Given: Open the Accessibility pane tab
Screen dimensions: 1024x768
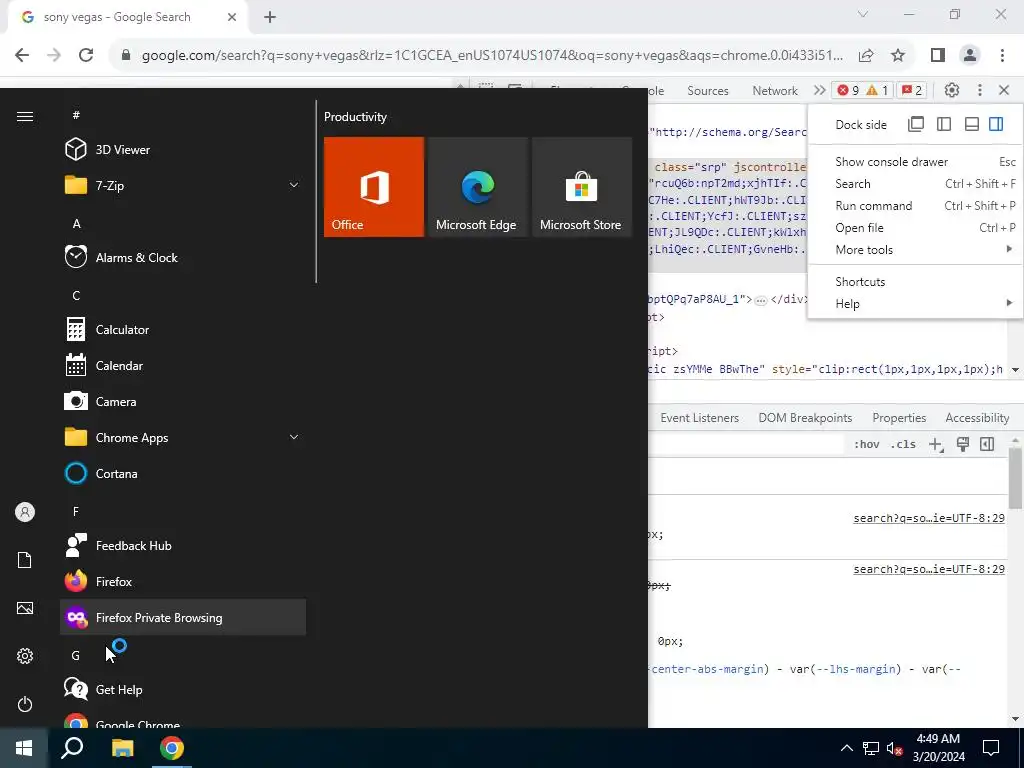Looking at the screenshot, I should click(977, 418).
